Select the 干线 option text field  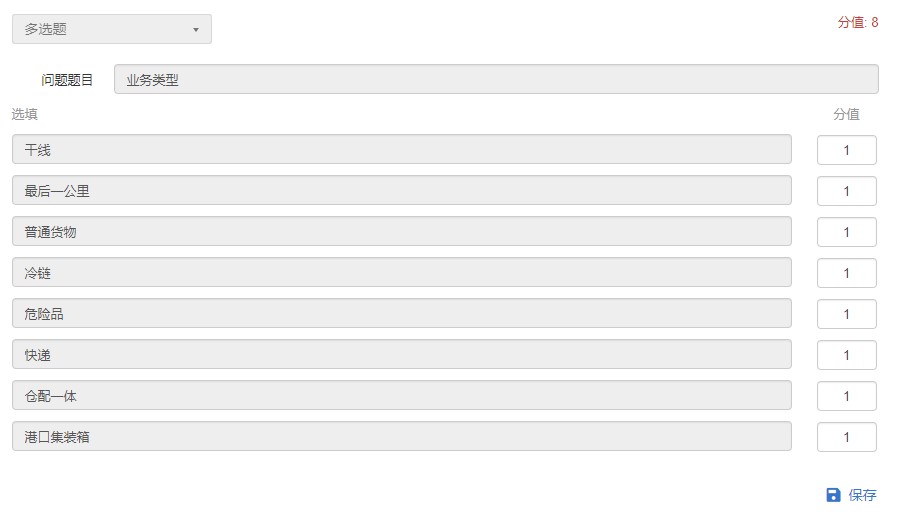(401, 150)
